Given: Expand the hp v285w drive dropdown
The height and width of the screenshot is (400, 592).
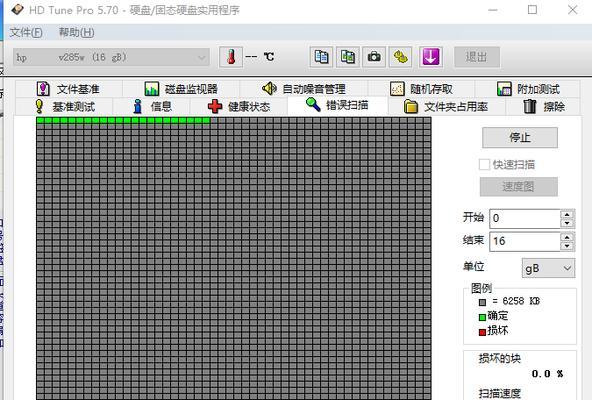Looking at the screenshot, I should tap(111, 57).
